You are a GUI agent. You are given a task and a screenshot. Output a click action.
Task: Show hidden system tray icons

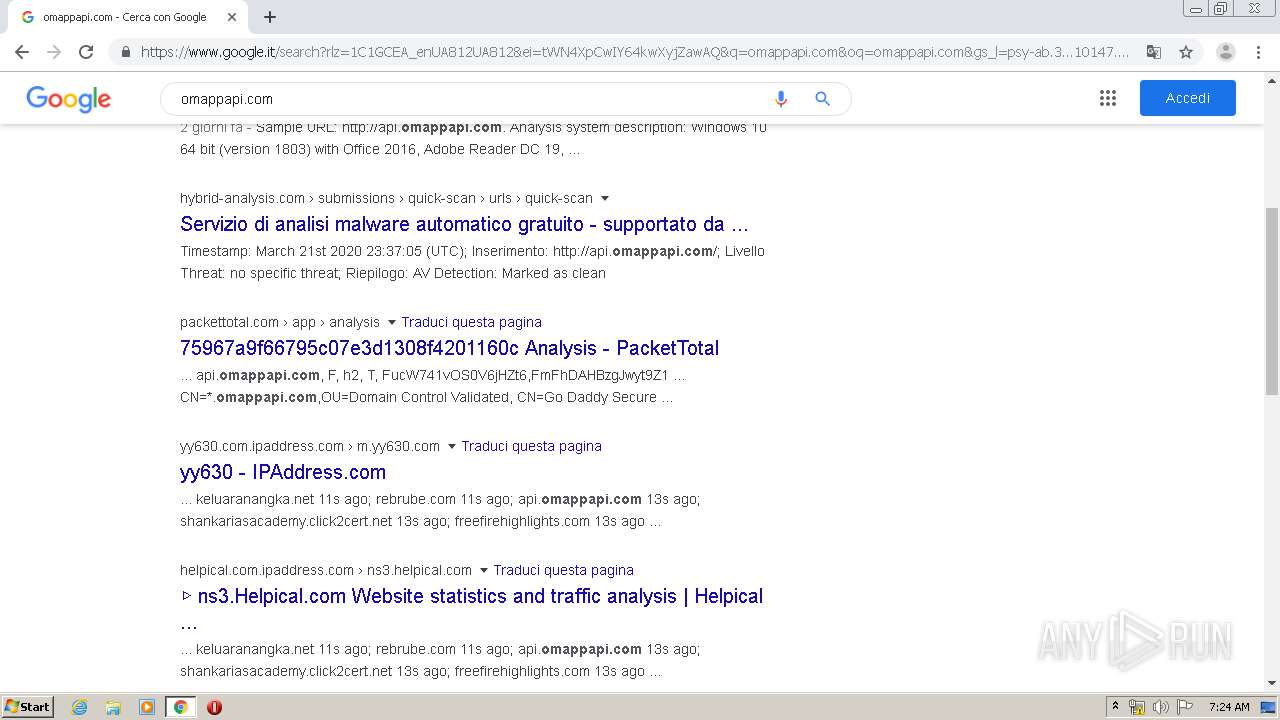1115,707
